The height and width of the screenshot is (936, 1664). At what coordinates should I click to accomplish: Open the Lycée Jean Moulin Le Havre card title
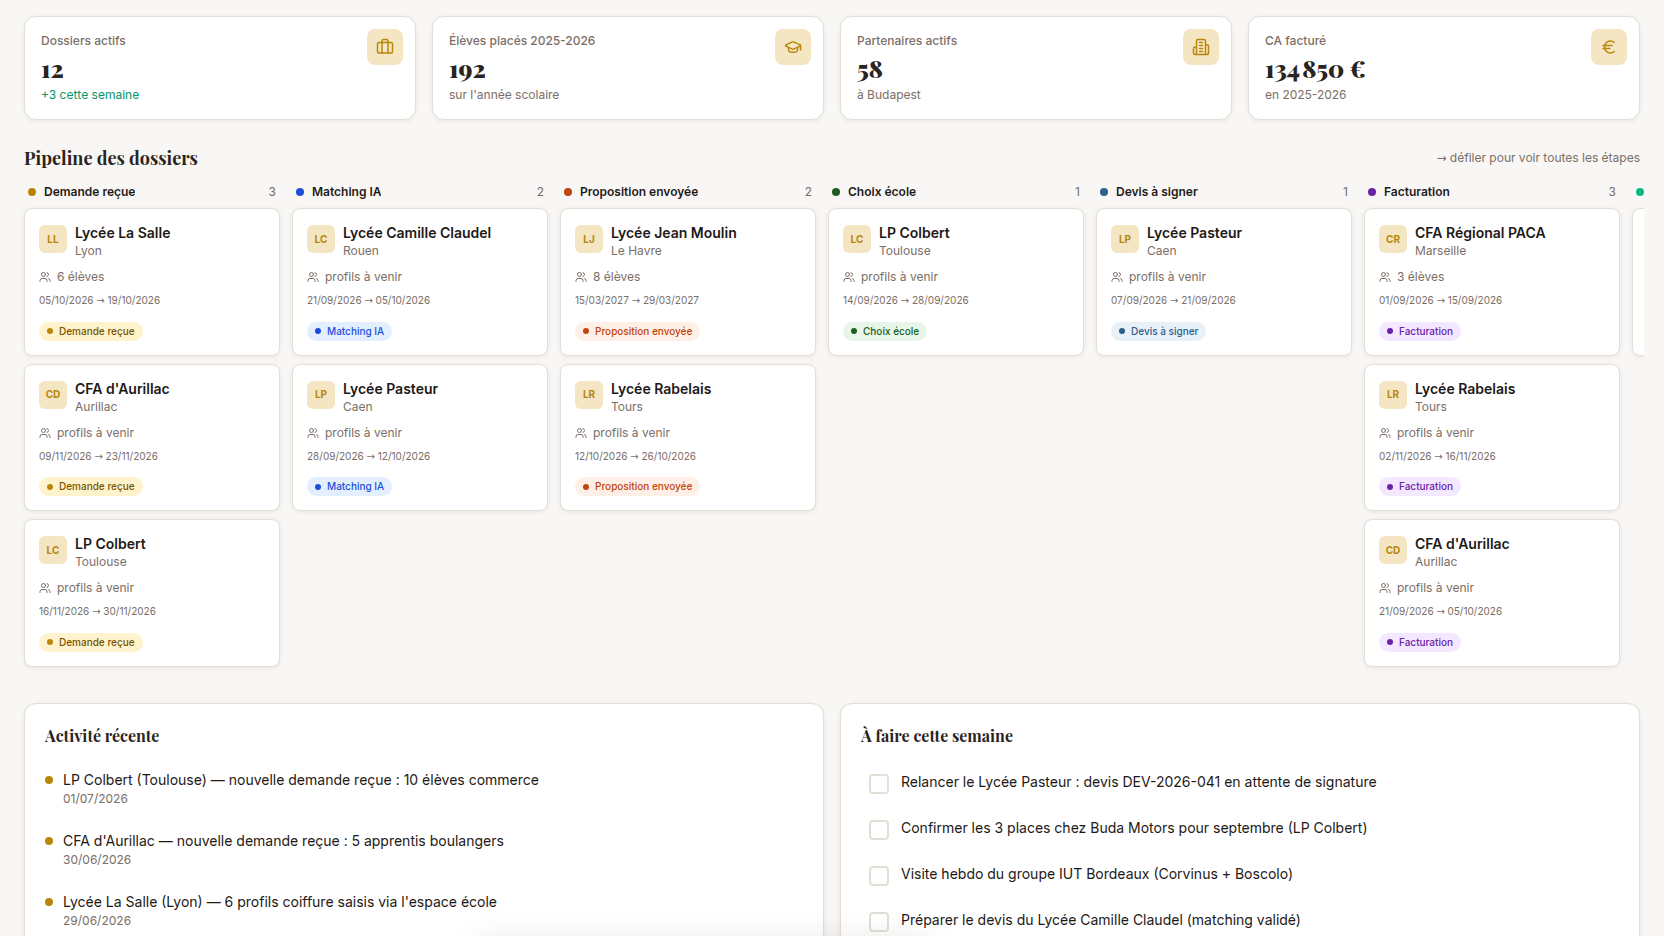coord(673,233)
